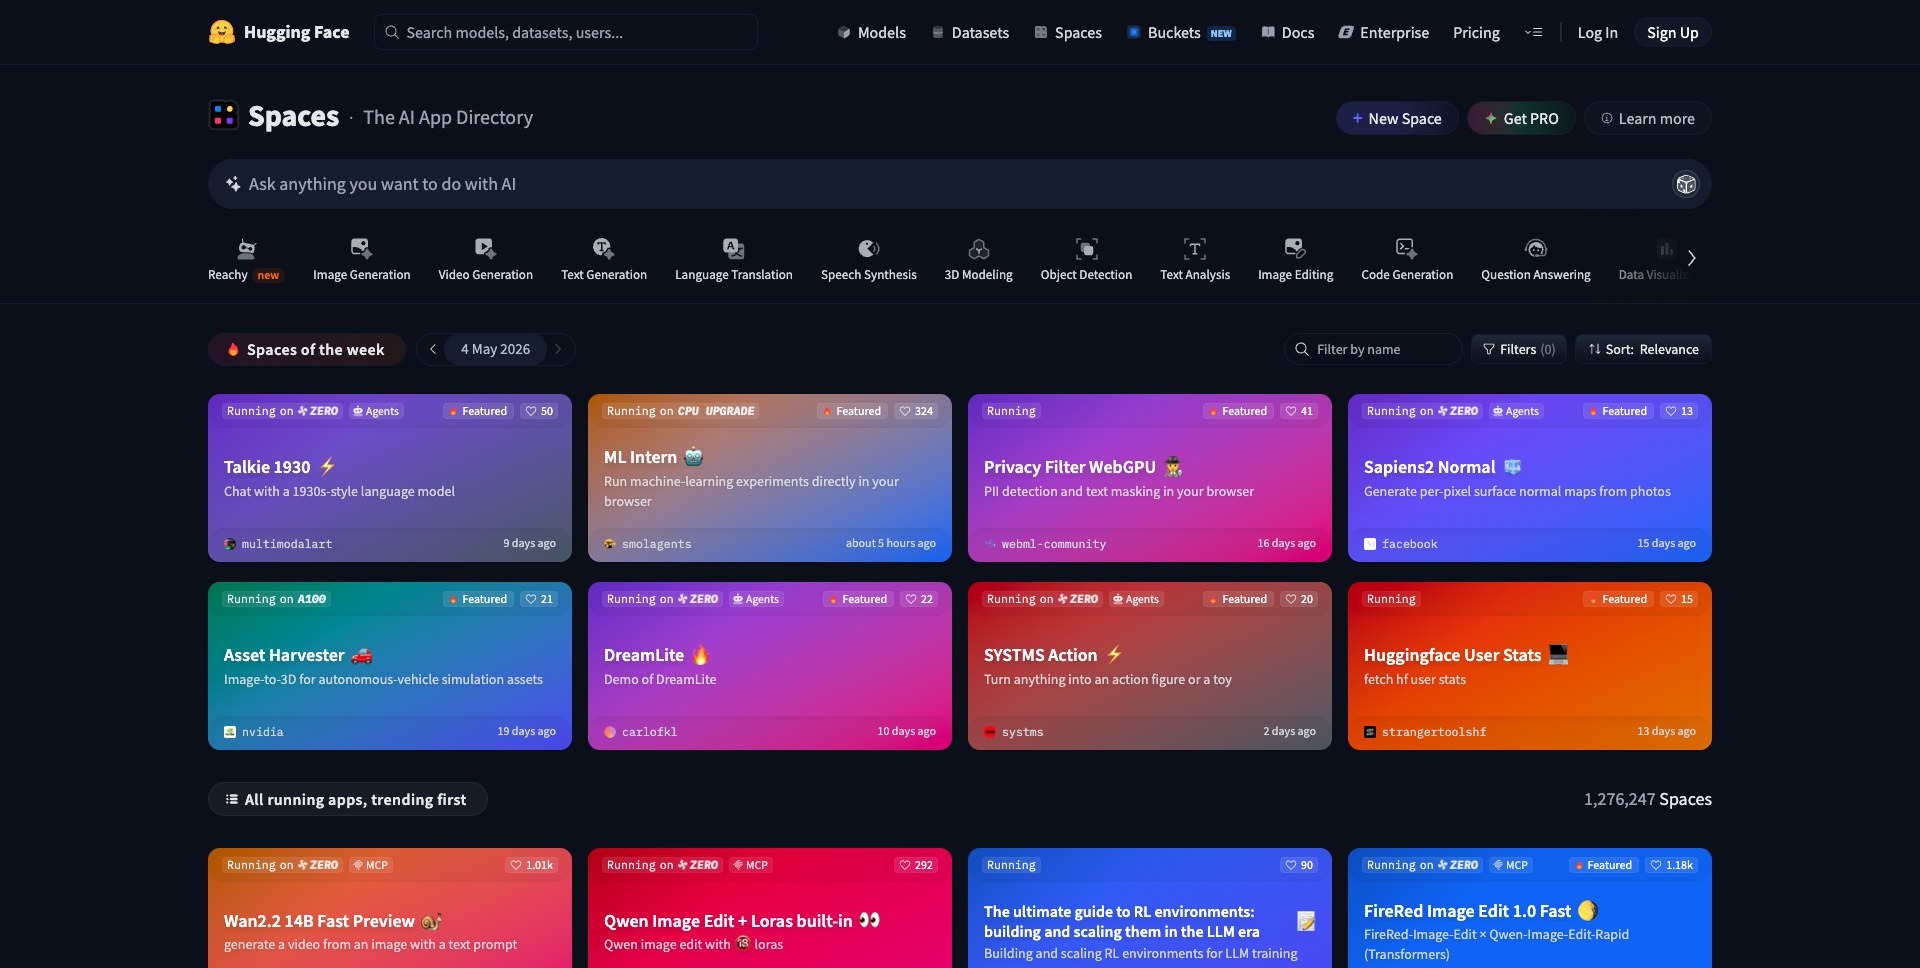
Task: Open the smolagents author link
Action: (x=648, y=544)
